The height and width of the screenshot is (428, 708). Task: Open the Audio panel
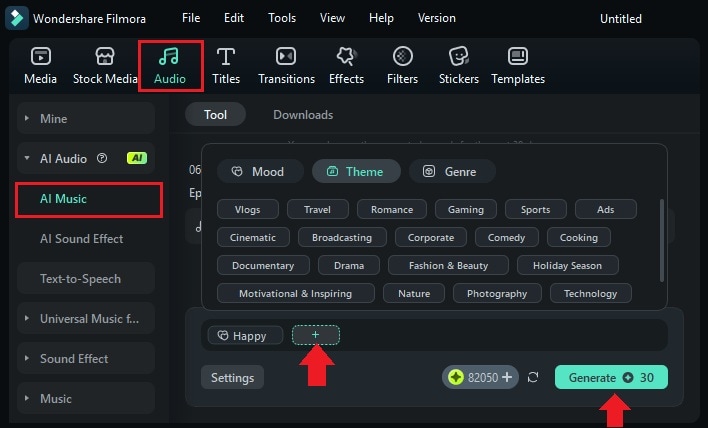(170, 66)
